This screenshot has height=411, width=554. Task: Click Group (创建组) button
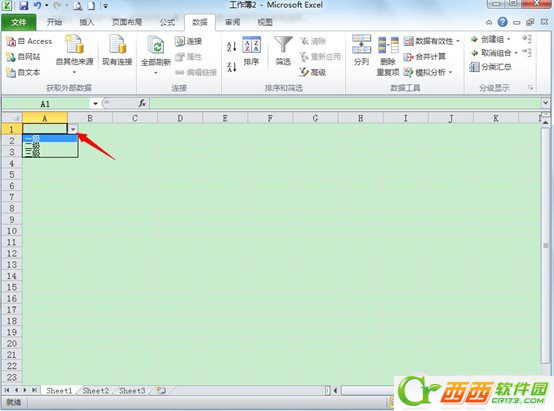488,39
